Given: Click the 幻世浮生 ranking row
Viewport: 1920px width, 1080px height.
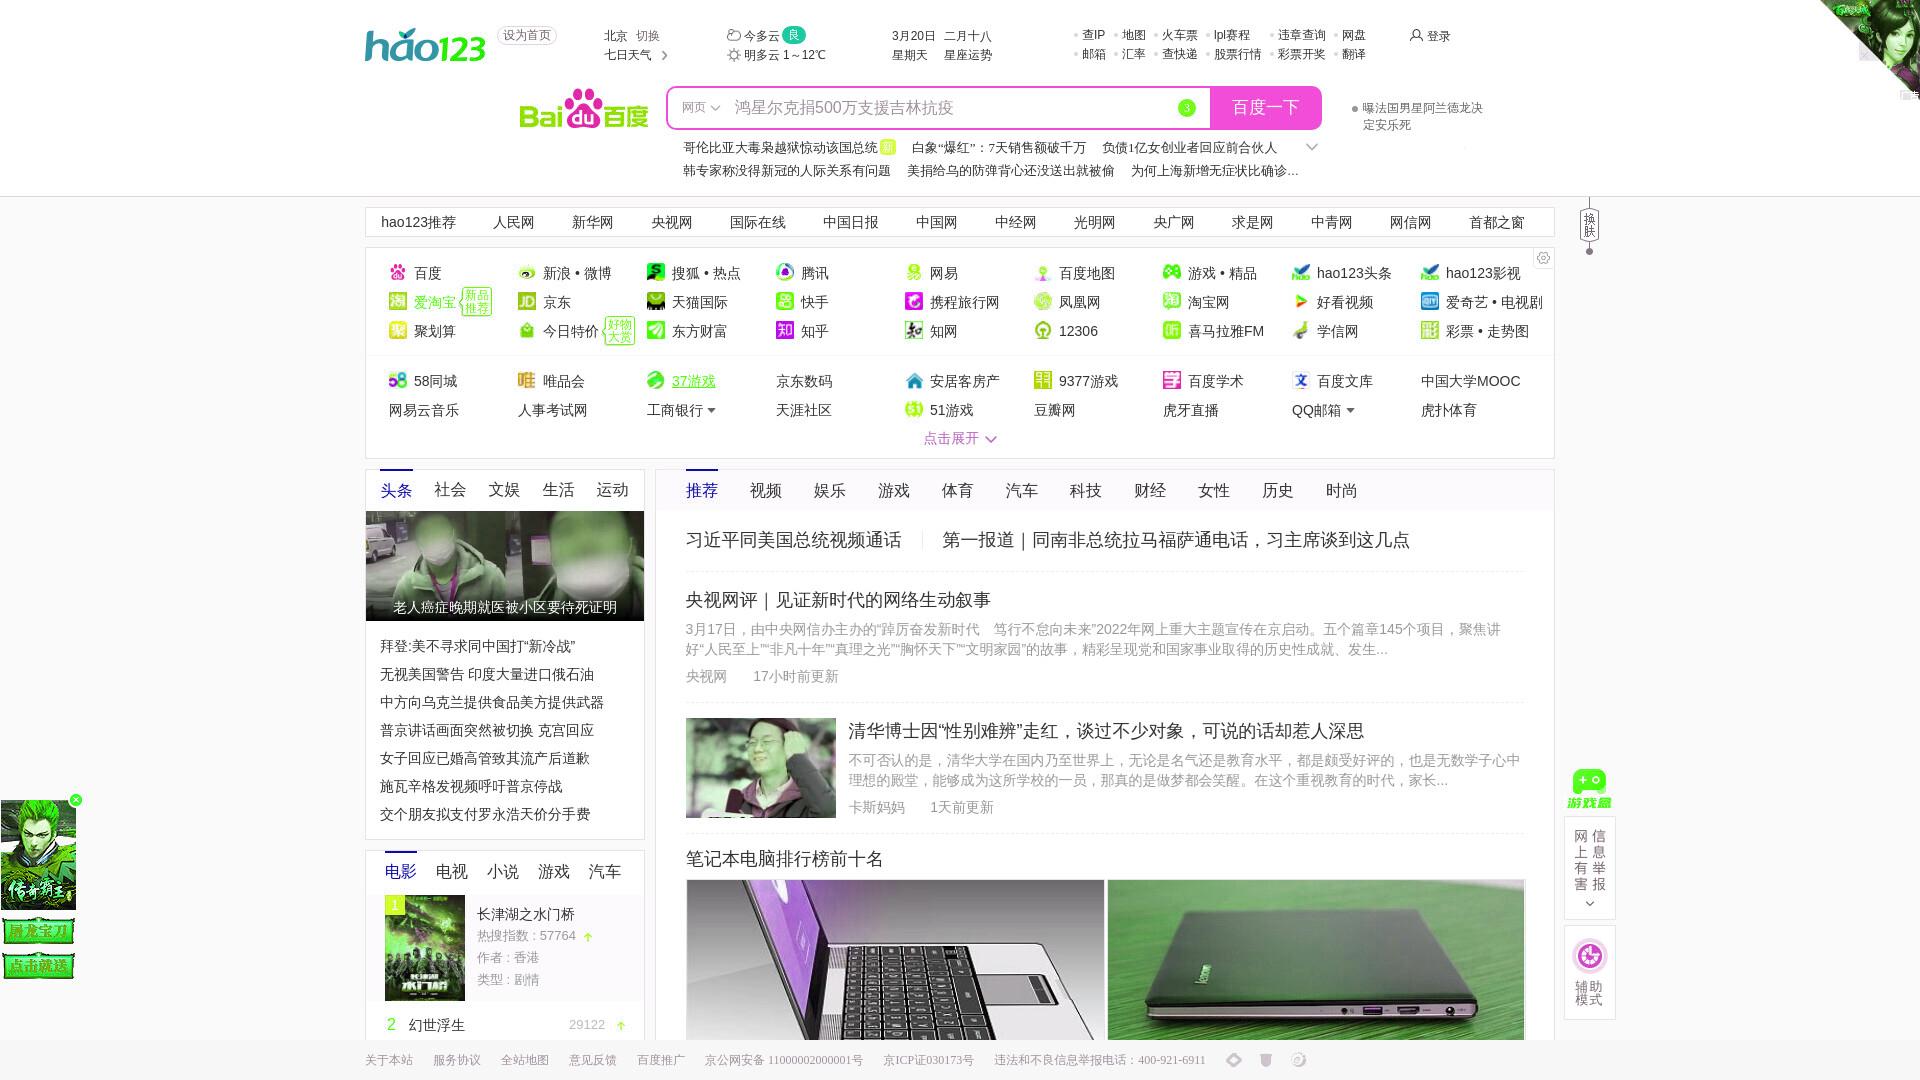Looking at the screenshot, I should (505, 1025).
